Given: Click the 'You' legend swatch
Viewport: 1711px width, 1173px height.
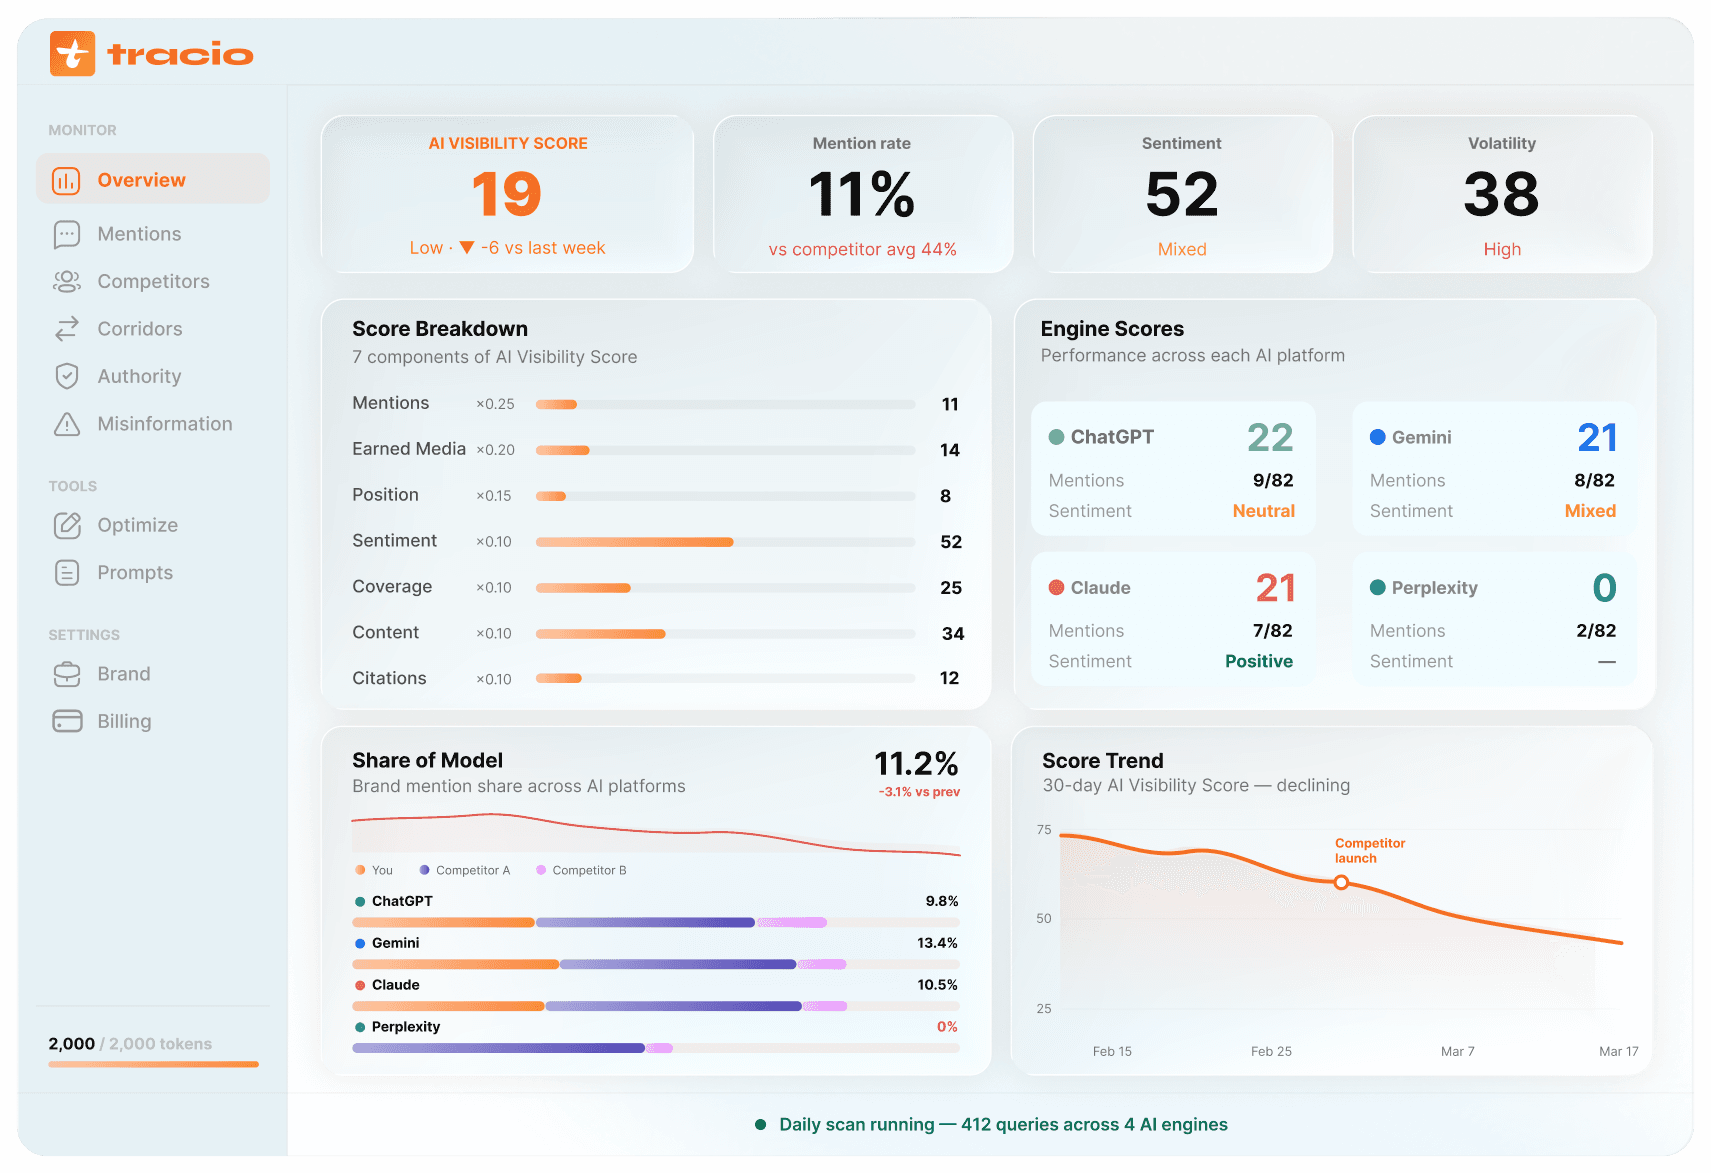Looking at the screenshot, I should [360, 870].
